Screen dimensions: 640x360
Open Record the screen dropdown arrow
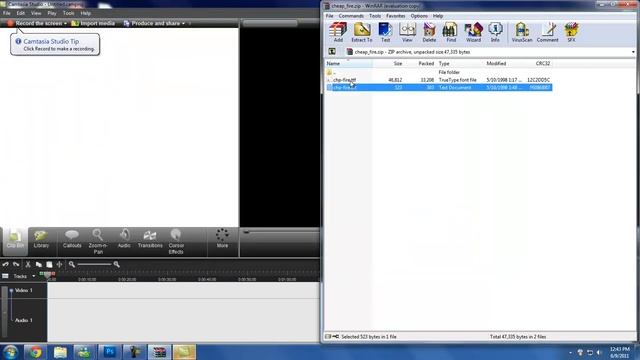coord(65,24)
